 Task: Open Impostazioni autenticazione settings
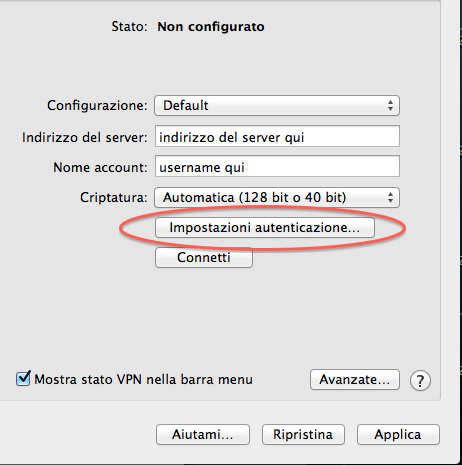(x=265, y=228)
